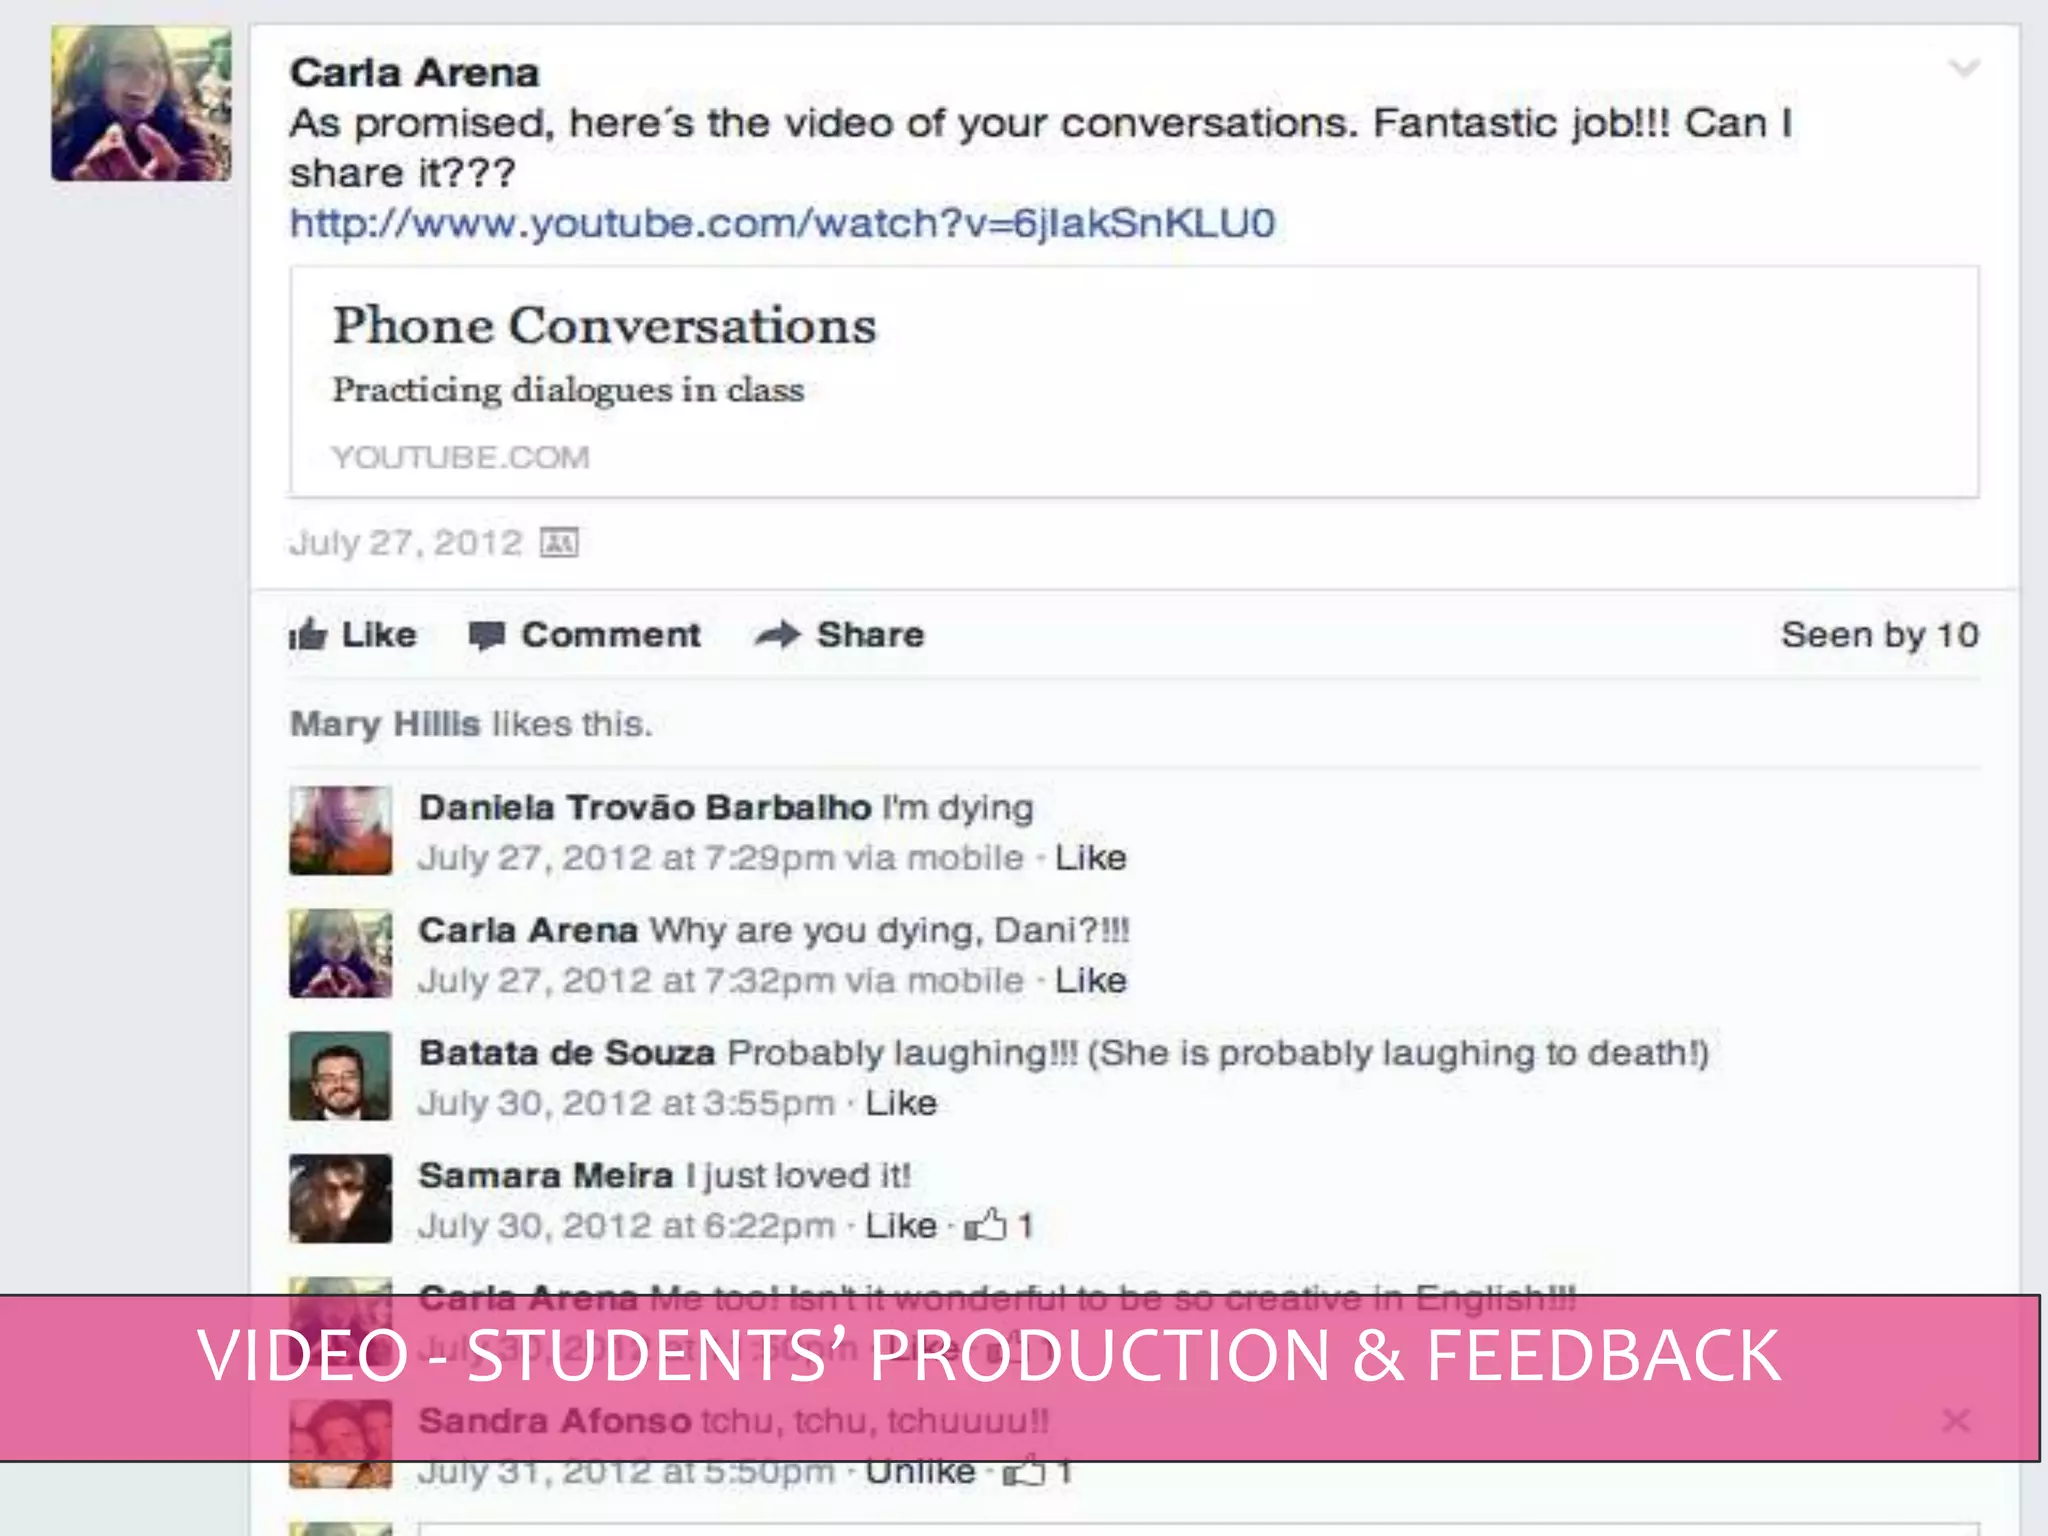Click the Like text under the post
This screenshot has width=2048, height=1536.
coord(379,634)
